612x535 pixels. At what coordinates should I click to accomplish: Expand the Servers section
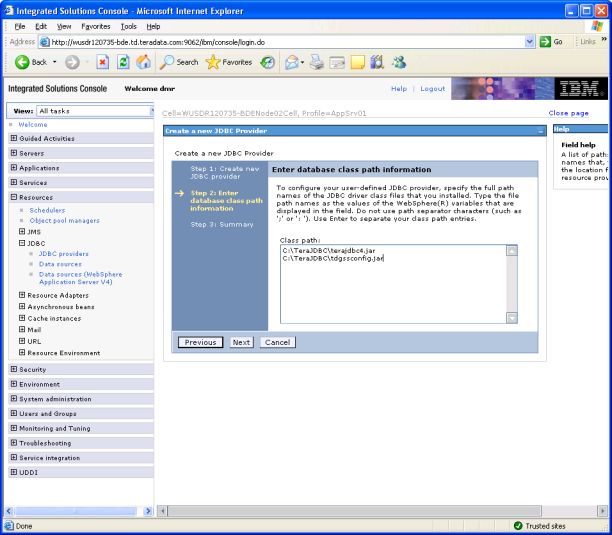(14, 153)
